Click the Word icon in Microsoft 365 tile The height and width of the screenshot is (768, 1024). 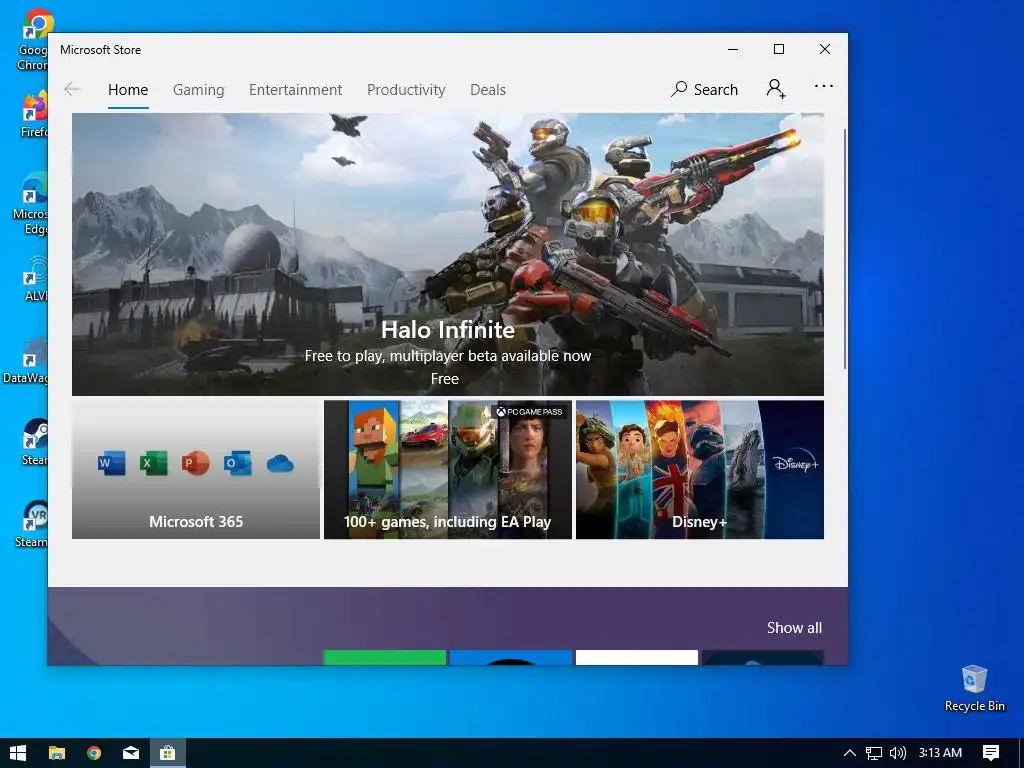point(111,464)
